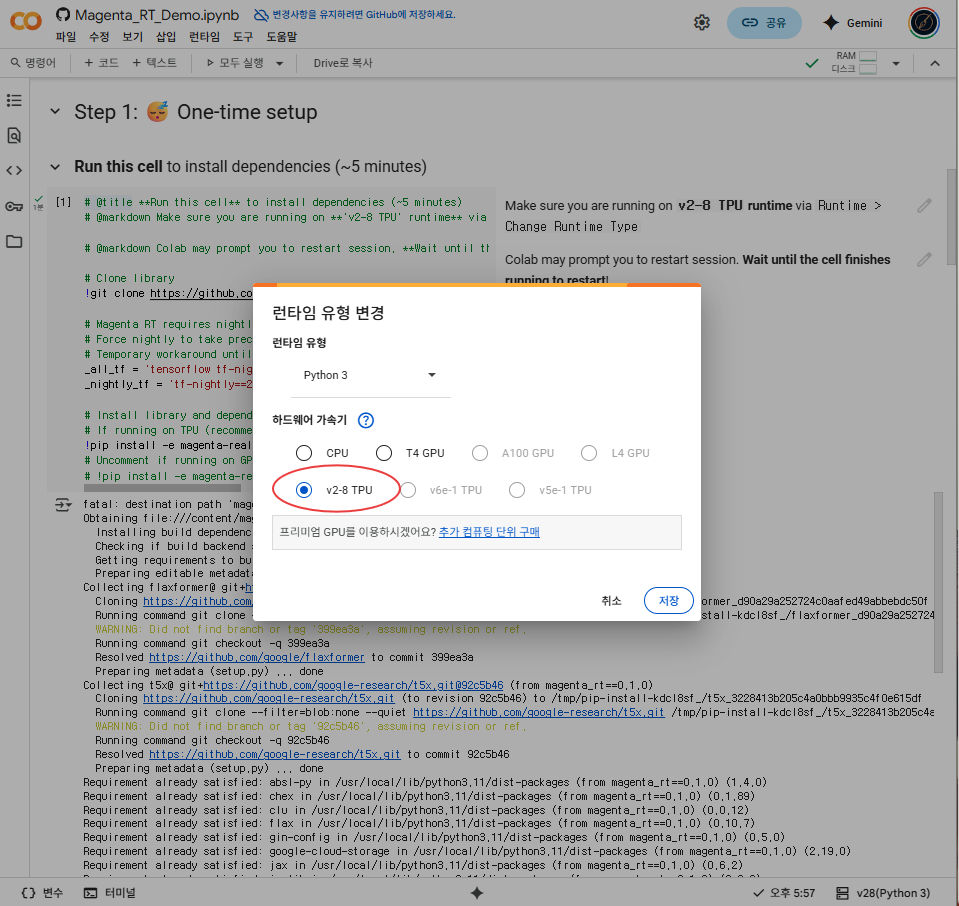Click the Magenta_RT_Demo.ipynb notebook title
This screenshot has height=906, width=959.
coord(157,15)
